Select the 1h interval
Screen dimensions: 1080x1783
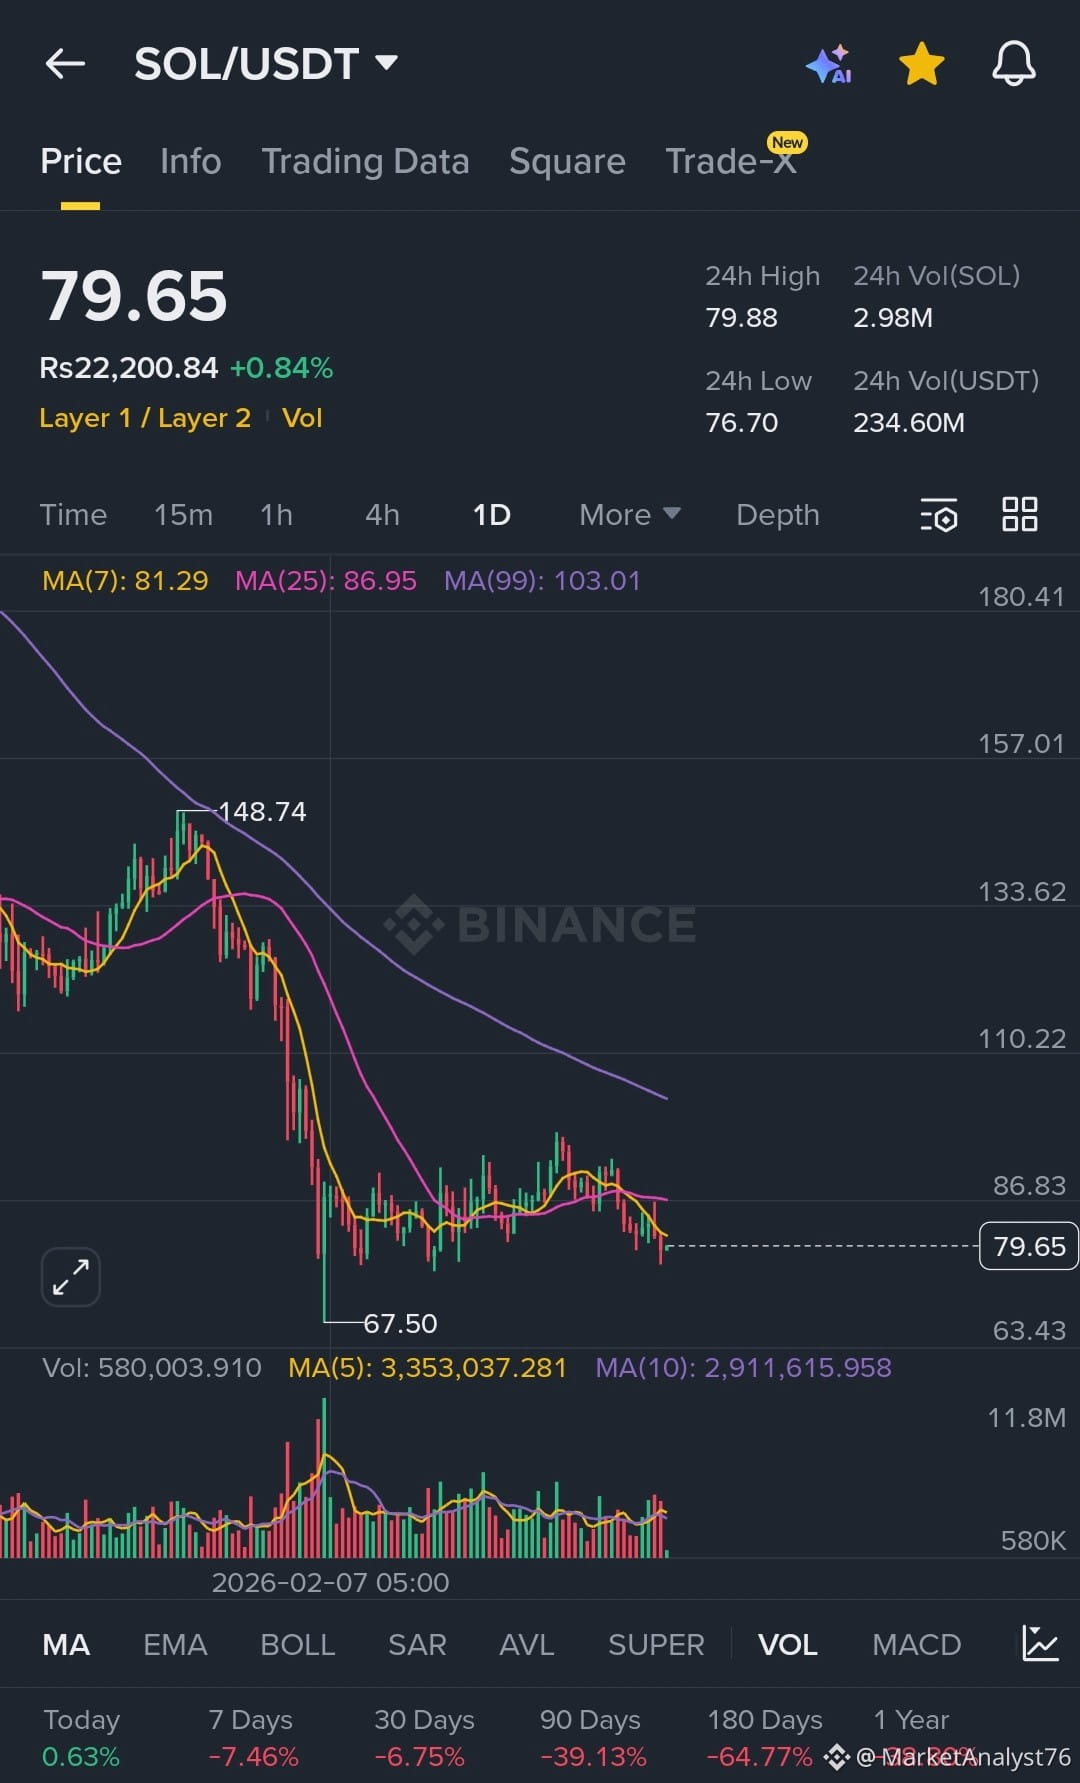tap(276, 515)
